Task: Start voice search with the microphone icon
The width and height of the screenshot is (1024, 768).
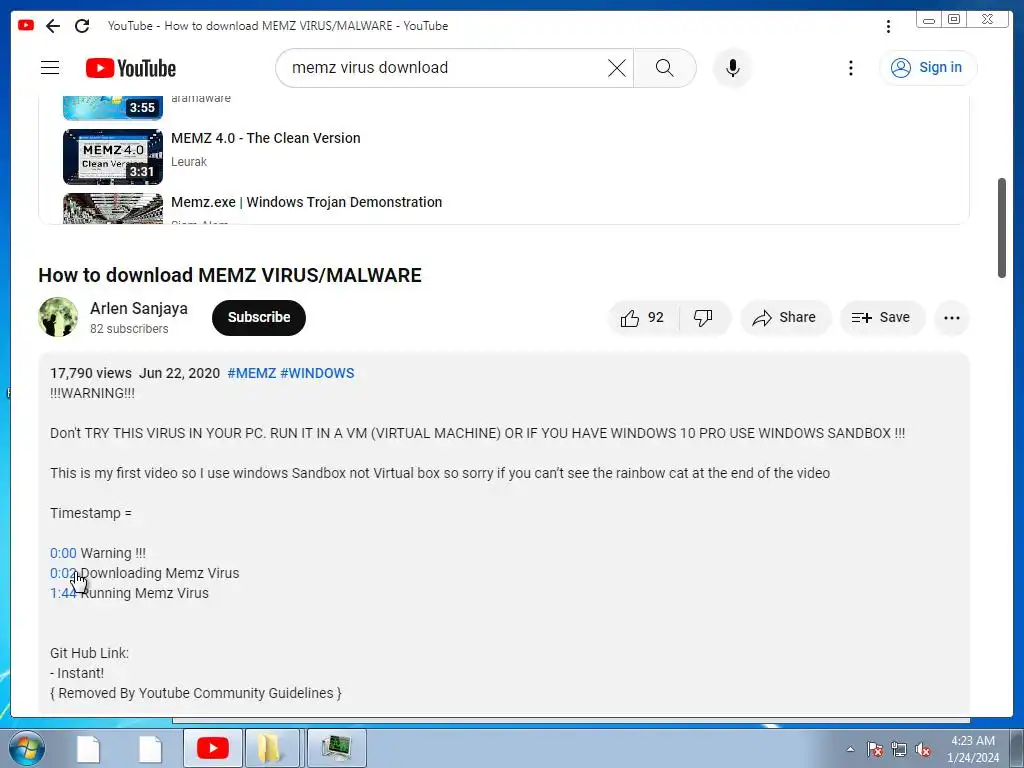Action: click(733, 68)
